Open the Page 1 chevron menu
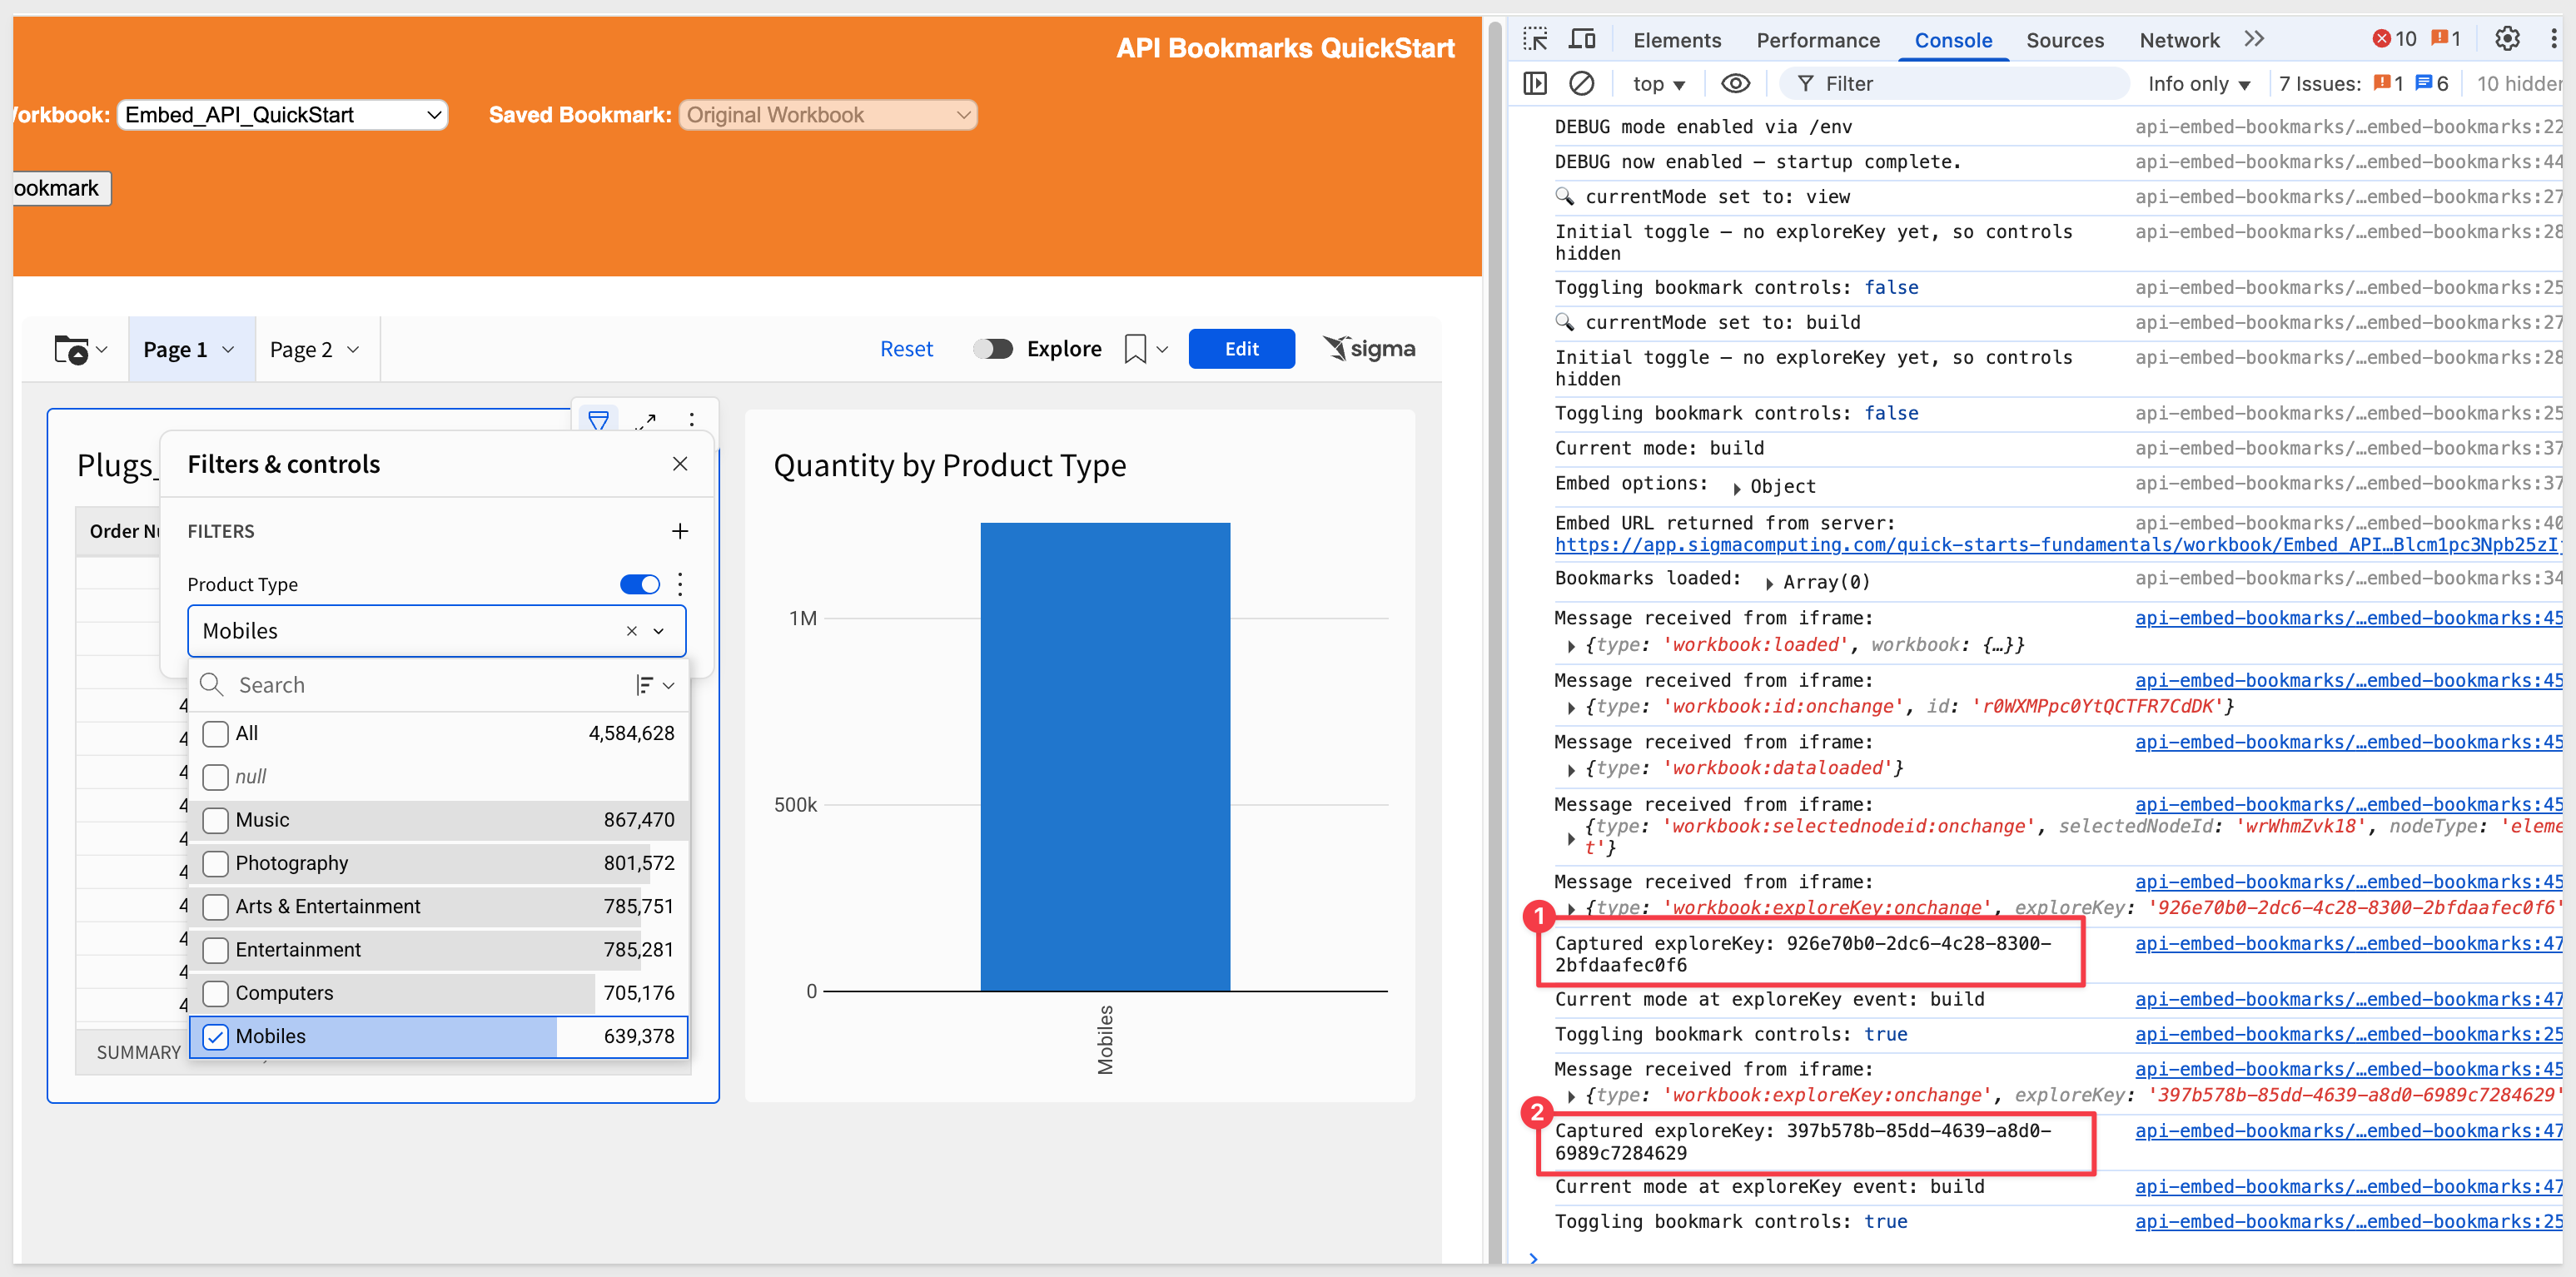This screenshot has width=2576, height=1277. tap(228, 350)
